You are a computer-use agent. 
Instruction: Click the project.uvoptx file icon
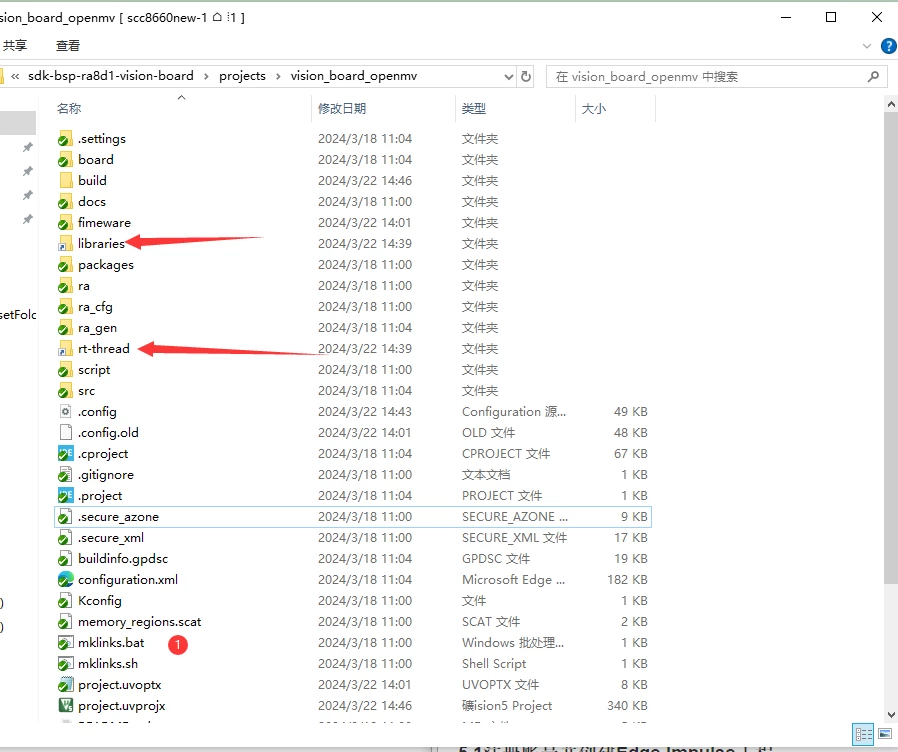pyautogui.click(x=65, y=685)
